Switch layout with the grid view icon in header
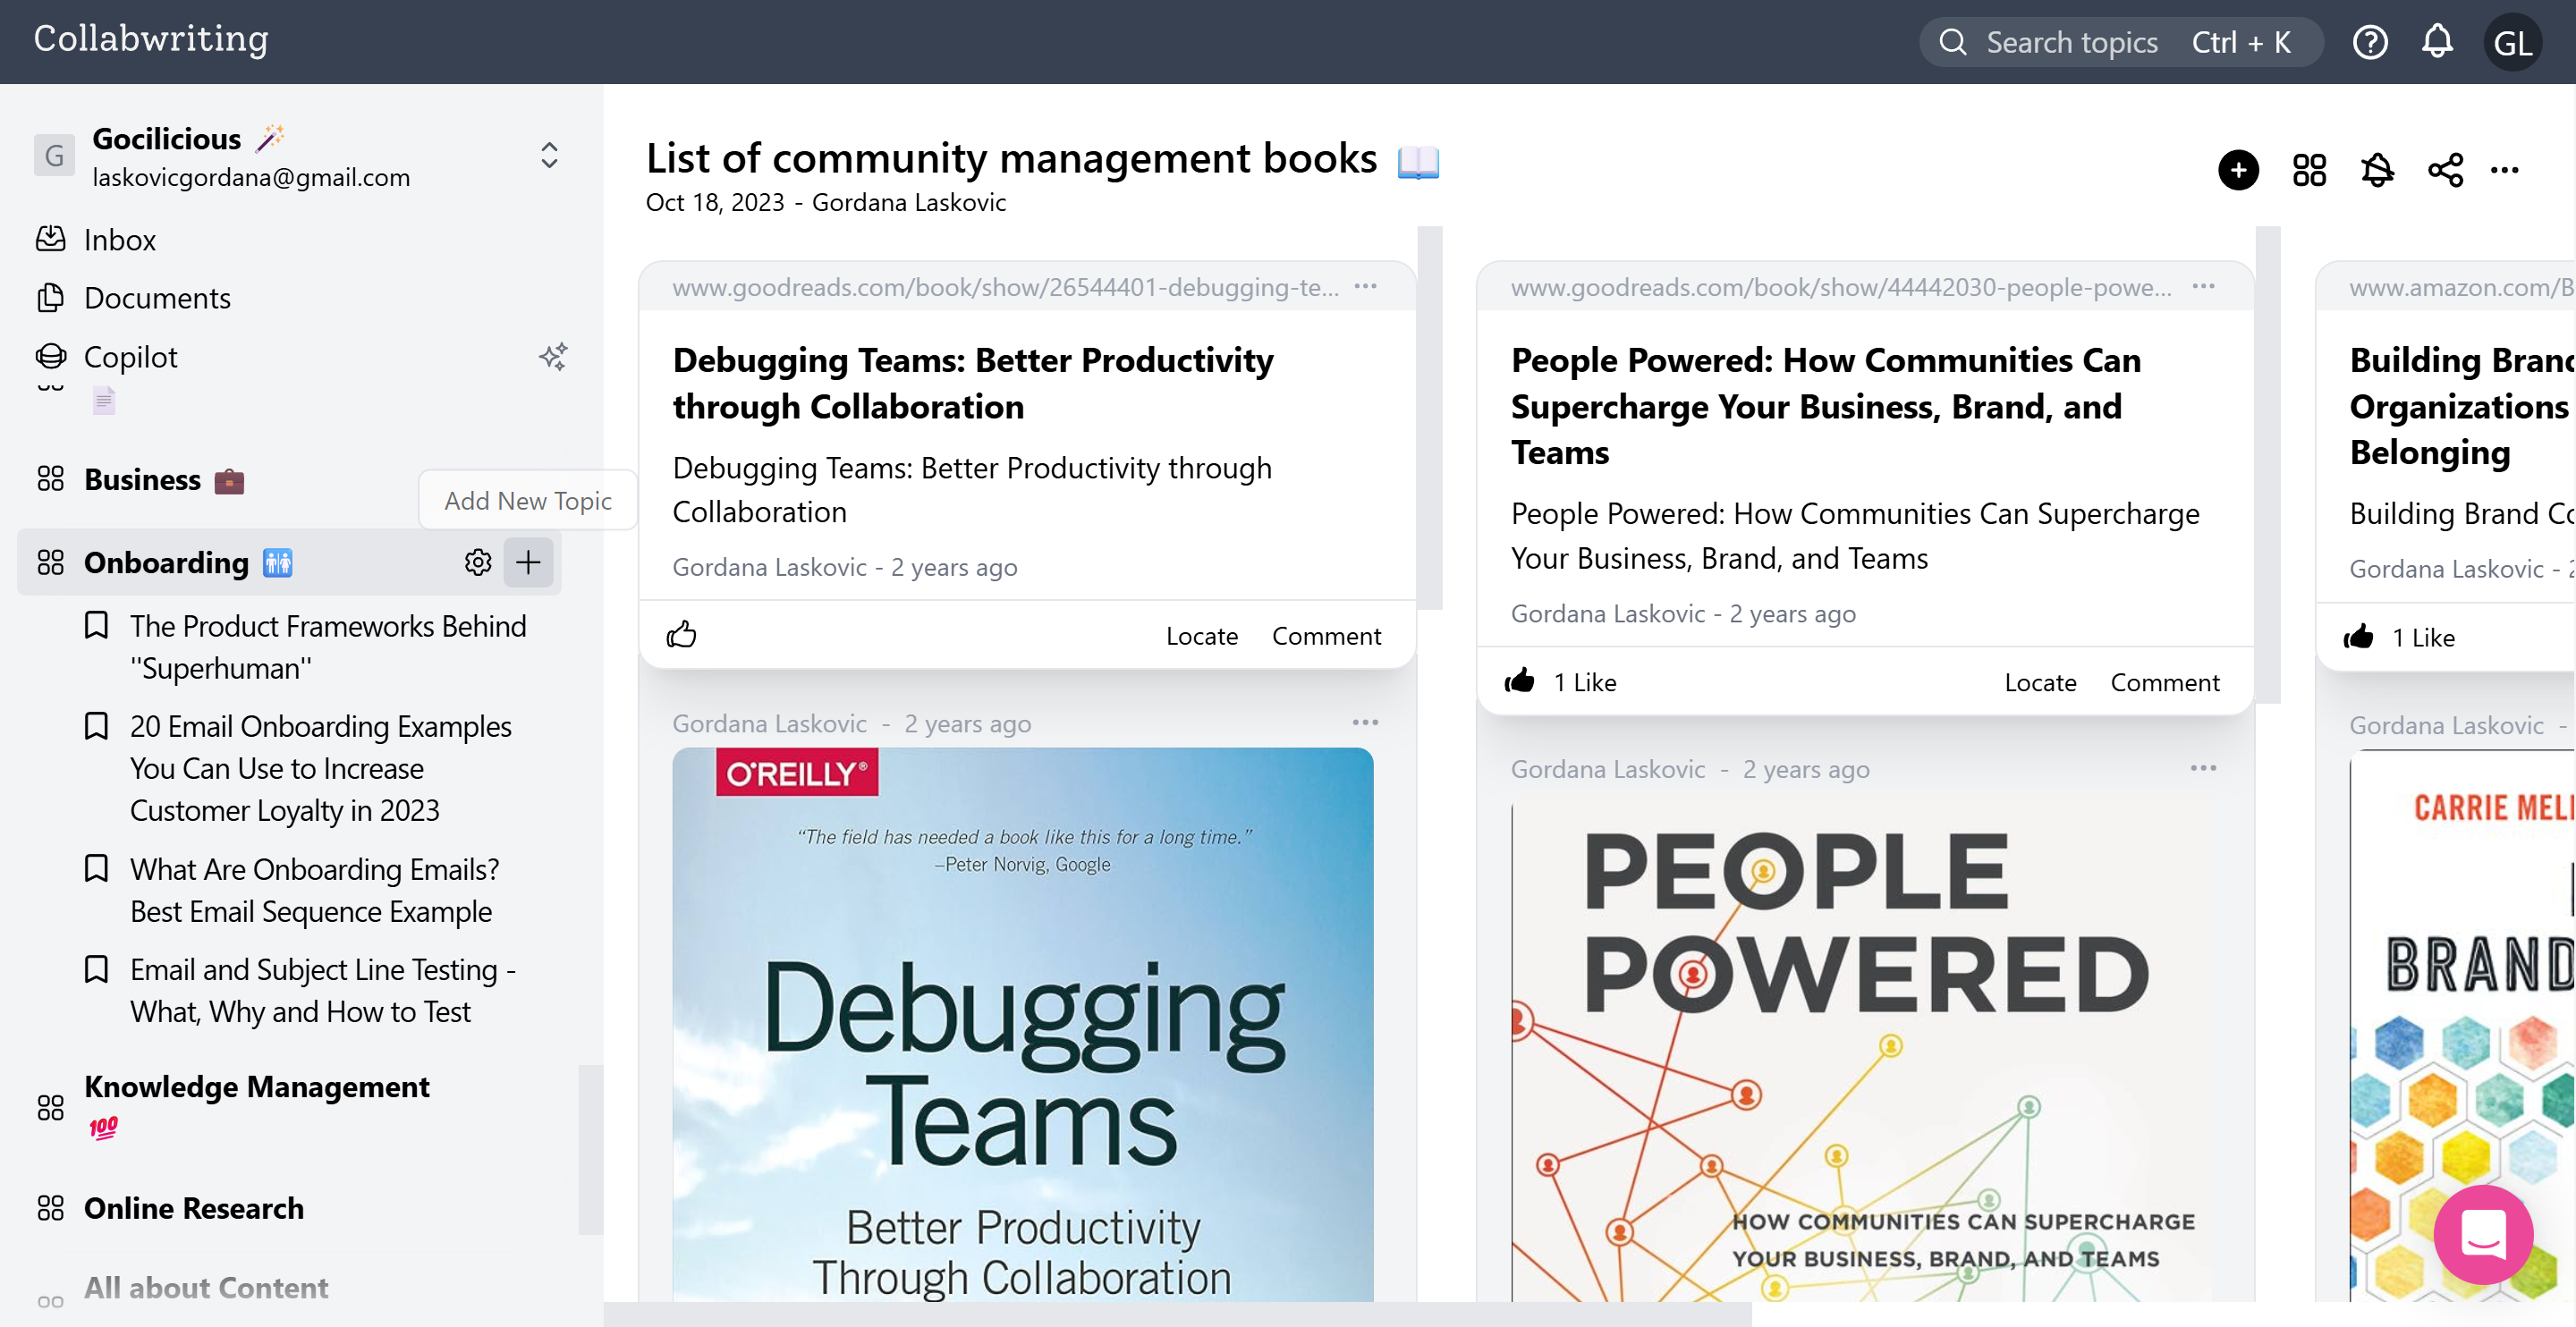The width and height of the screenshot is (2576, 1327). pyautogui.click(x=2309, y=170)
